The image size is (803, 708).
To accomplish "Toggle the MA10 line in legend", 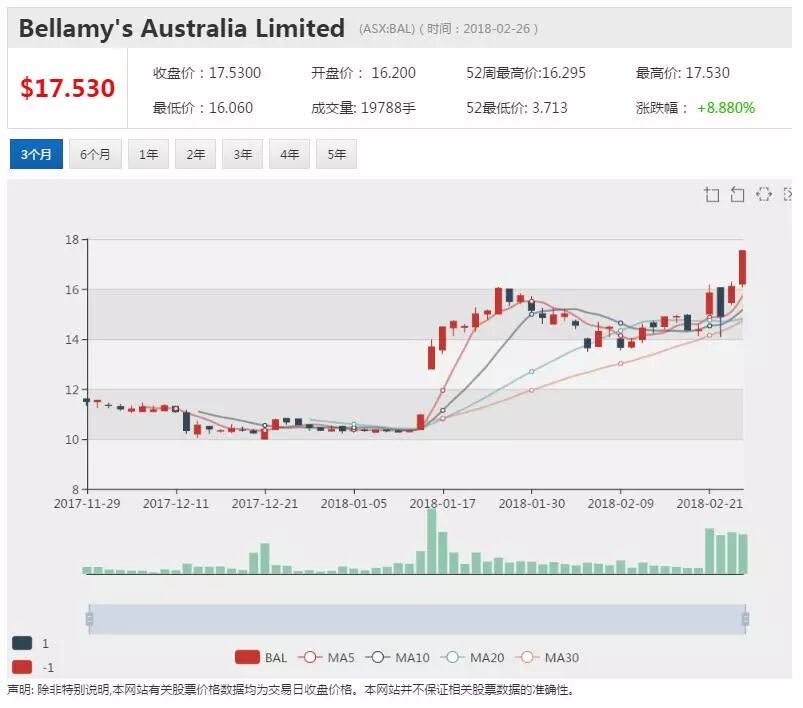I will pos(397,657).
